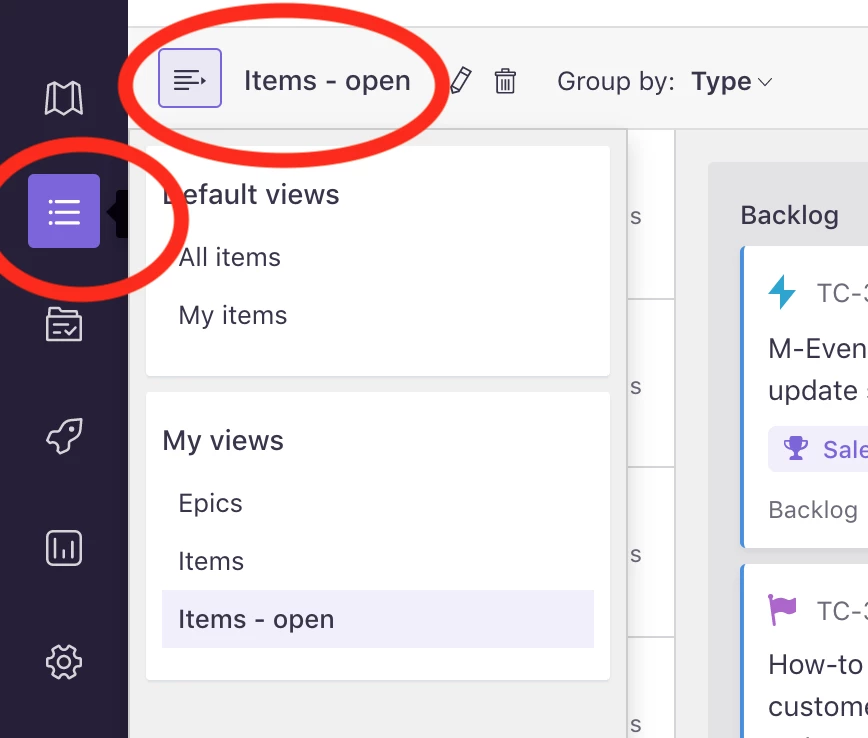Select the purple list view sidebar icon
The height and width of the screenshot is (738, 868).
tap(64, 211)
